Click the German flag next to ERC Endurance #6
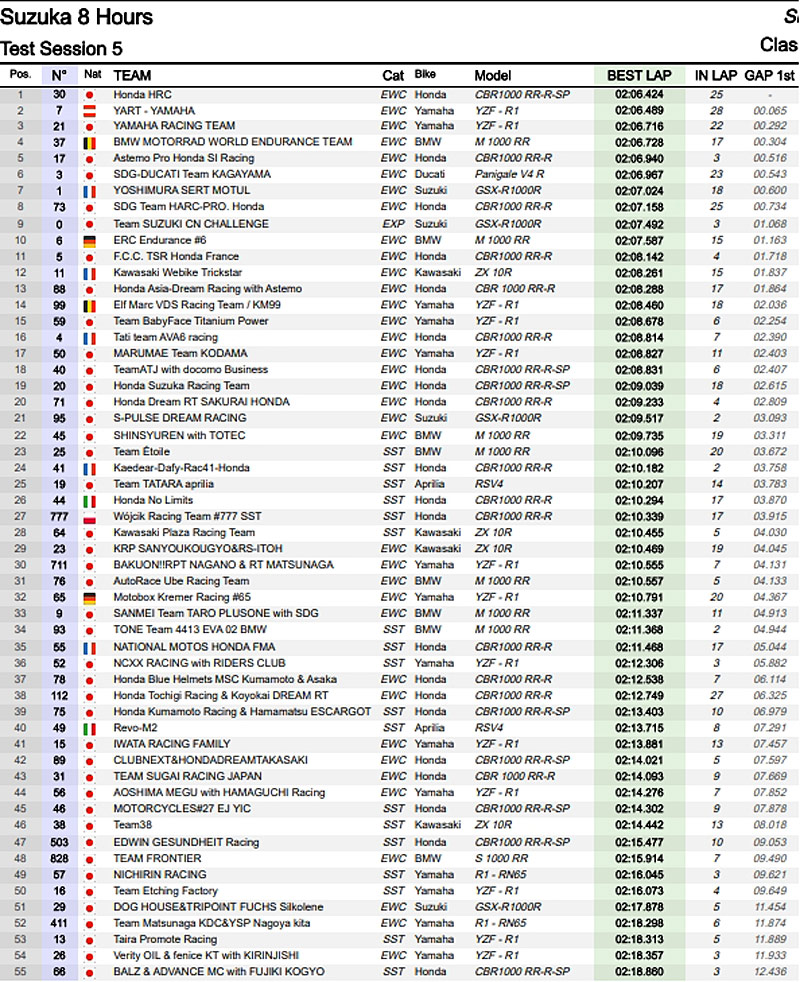800x982 pixels. point(92,240)
